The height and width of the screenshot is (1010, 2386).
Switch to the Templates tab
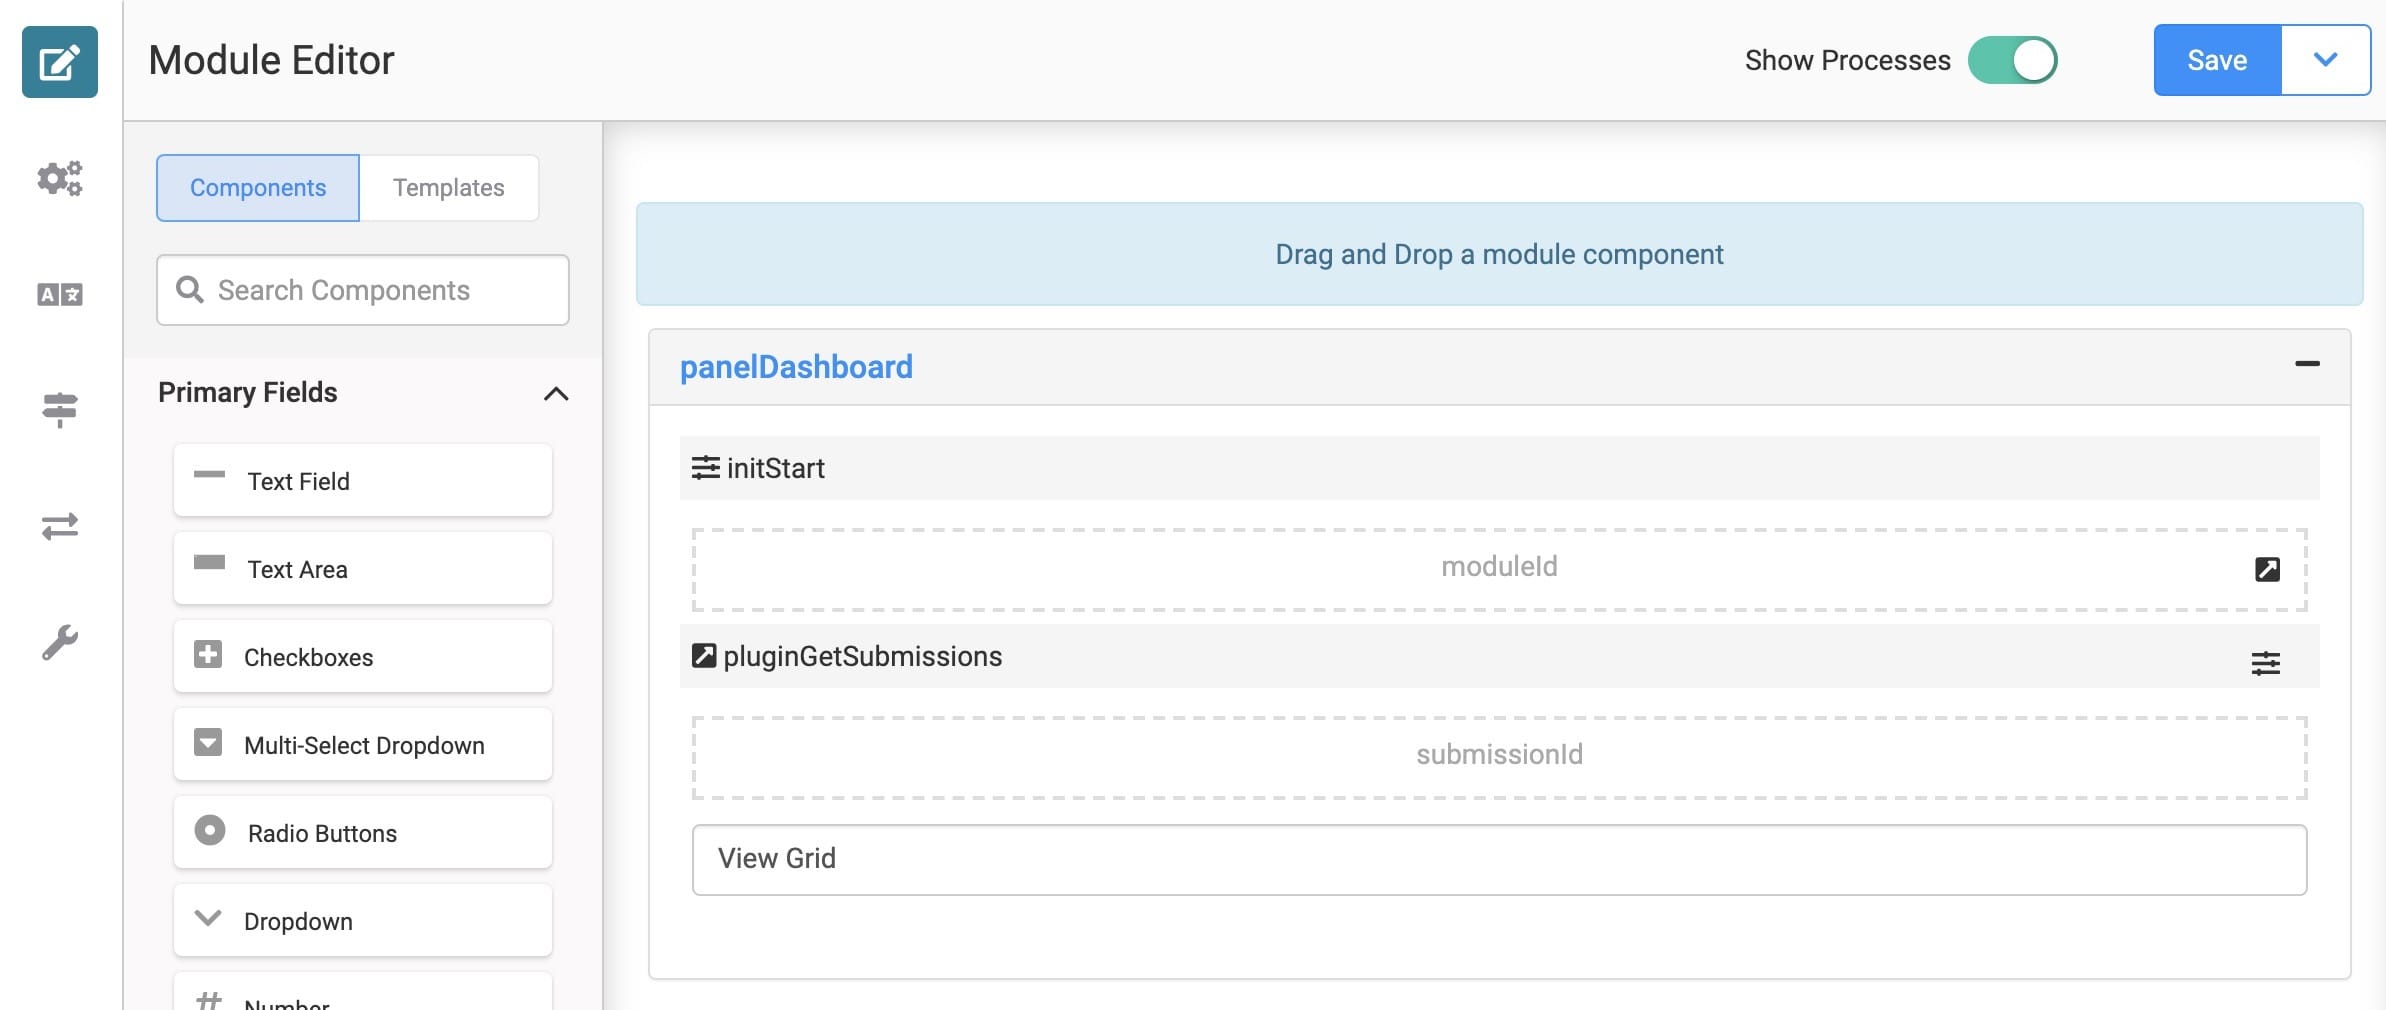[449, 188]
